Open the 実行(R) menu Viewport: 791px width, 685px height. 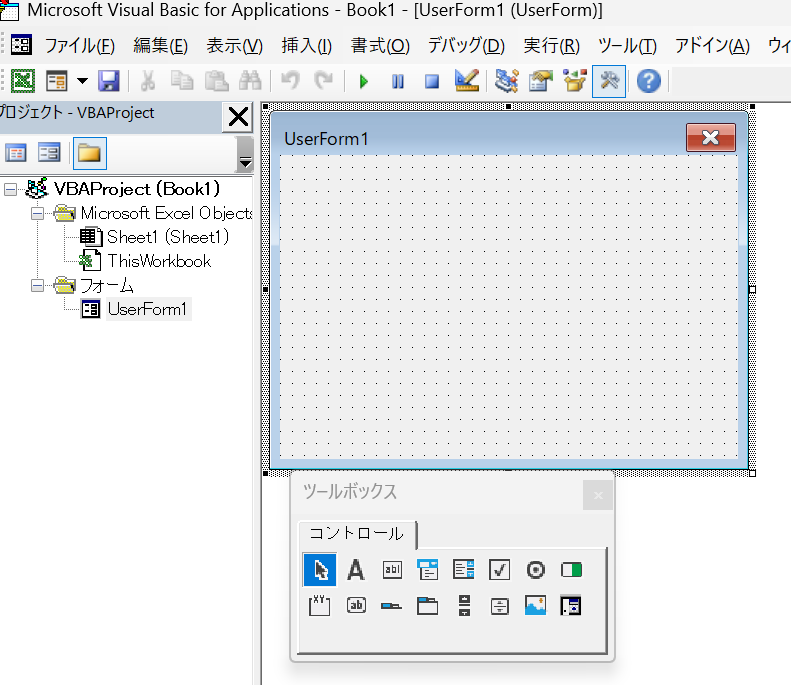(x=551, y=46)
